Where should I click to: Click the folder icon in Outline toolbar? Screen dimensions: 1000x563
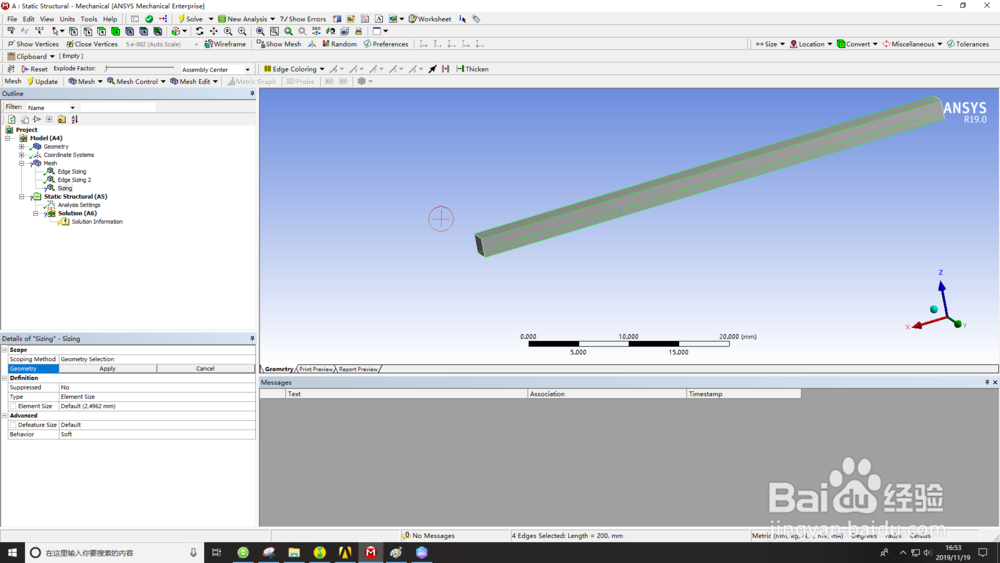tap(62, 119)
